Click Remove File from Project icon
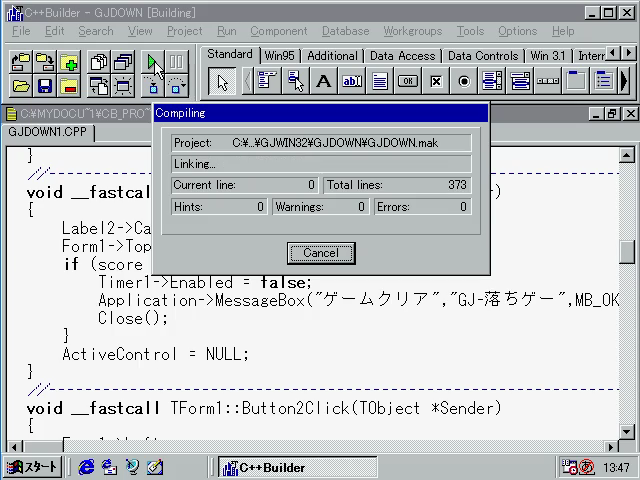Screen dimensions: 640x480 tap(69, 86)
